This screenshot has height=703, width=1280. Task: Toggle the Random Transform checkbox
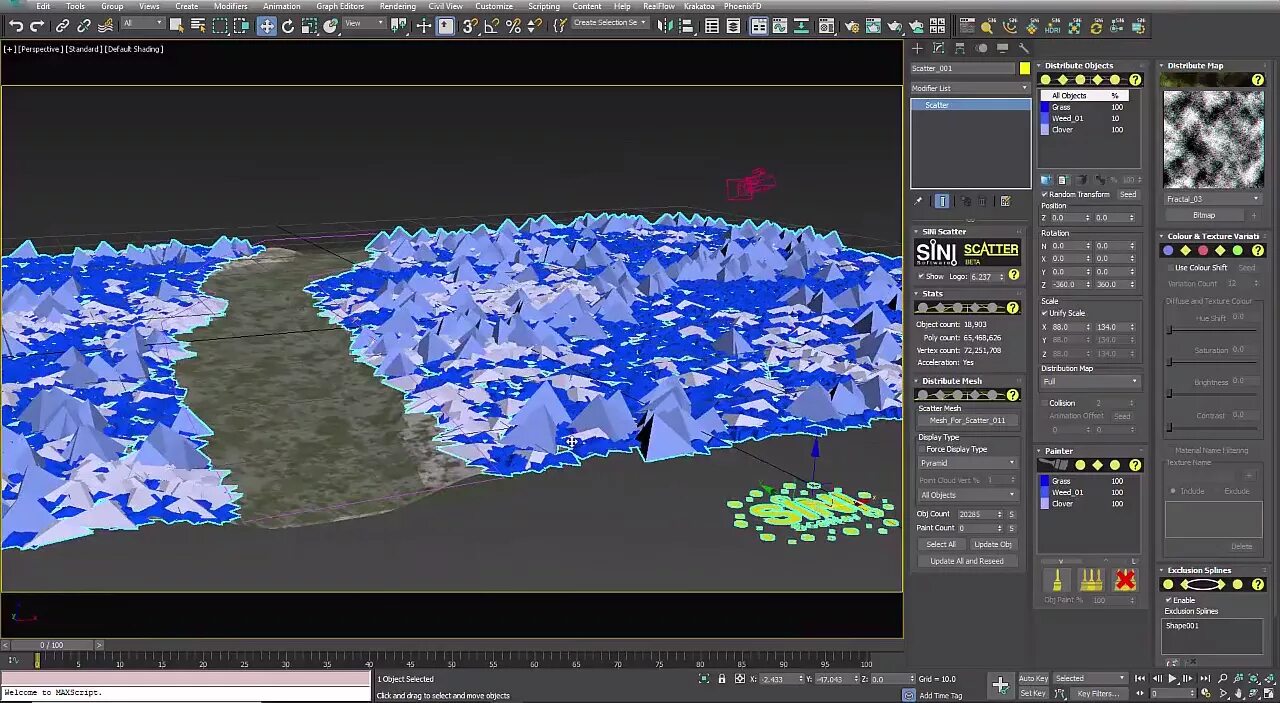[x=1045, y=194]
